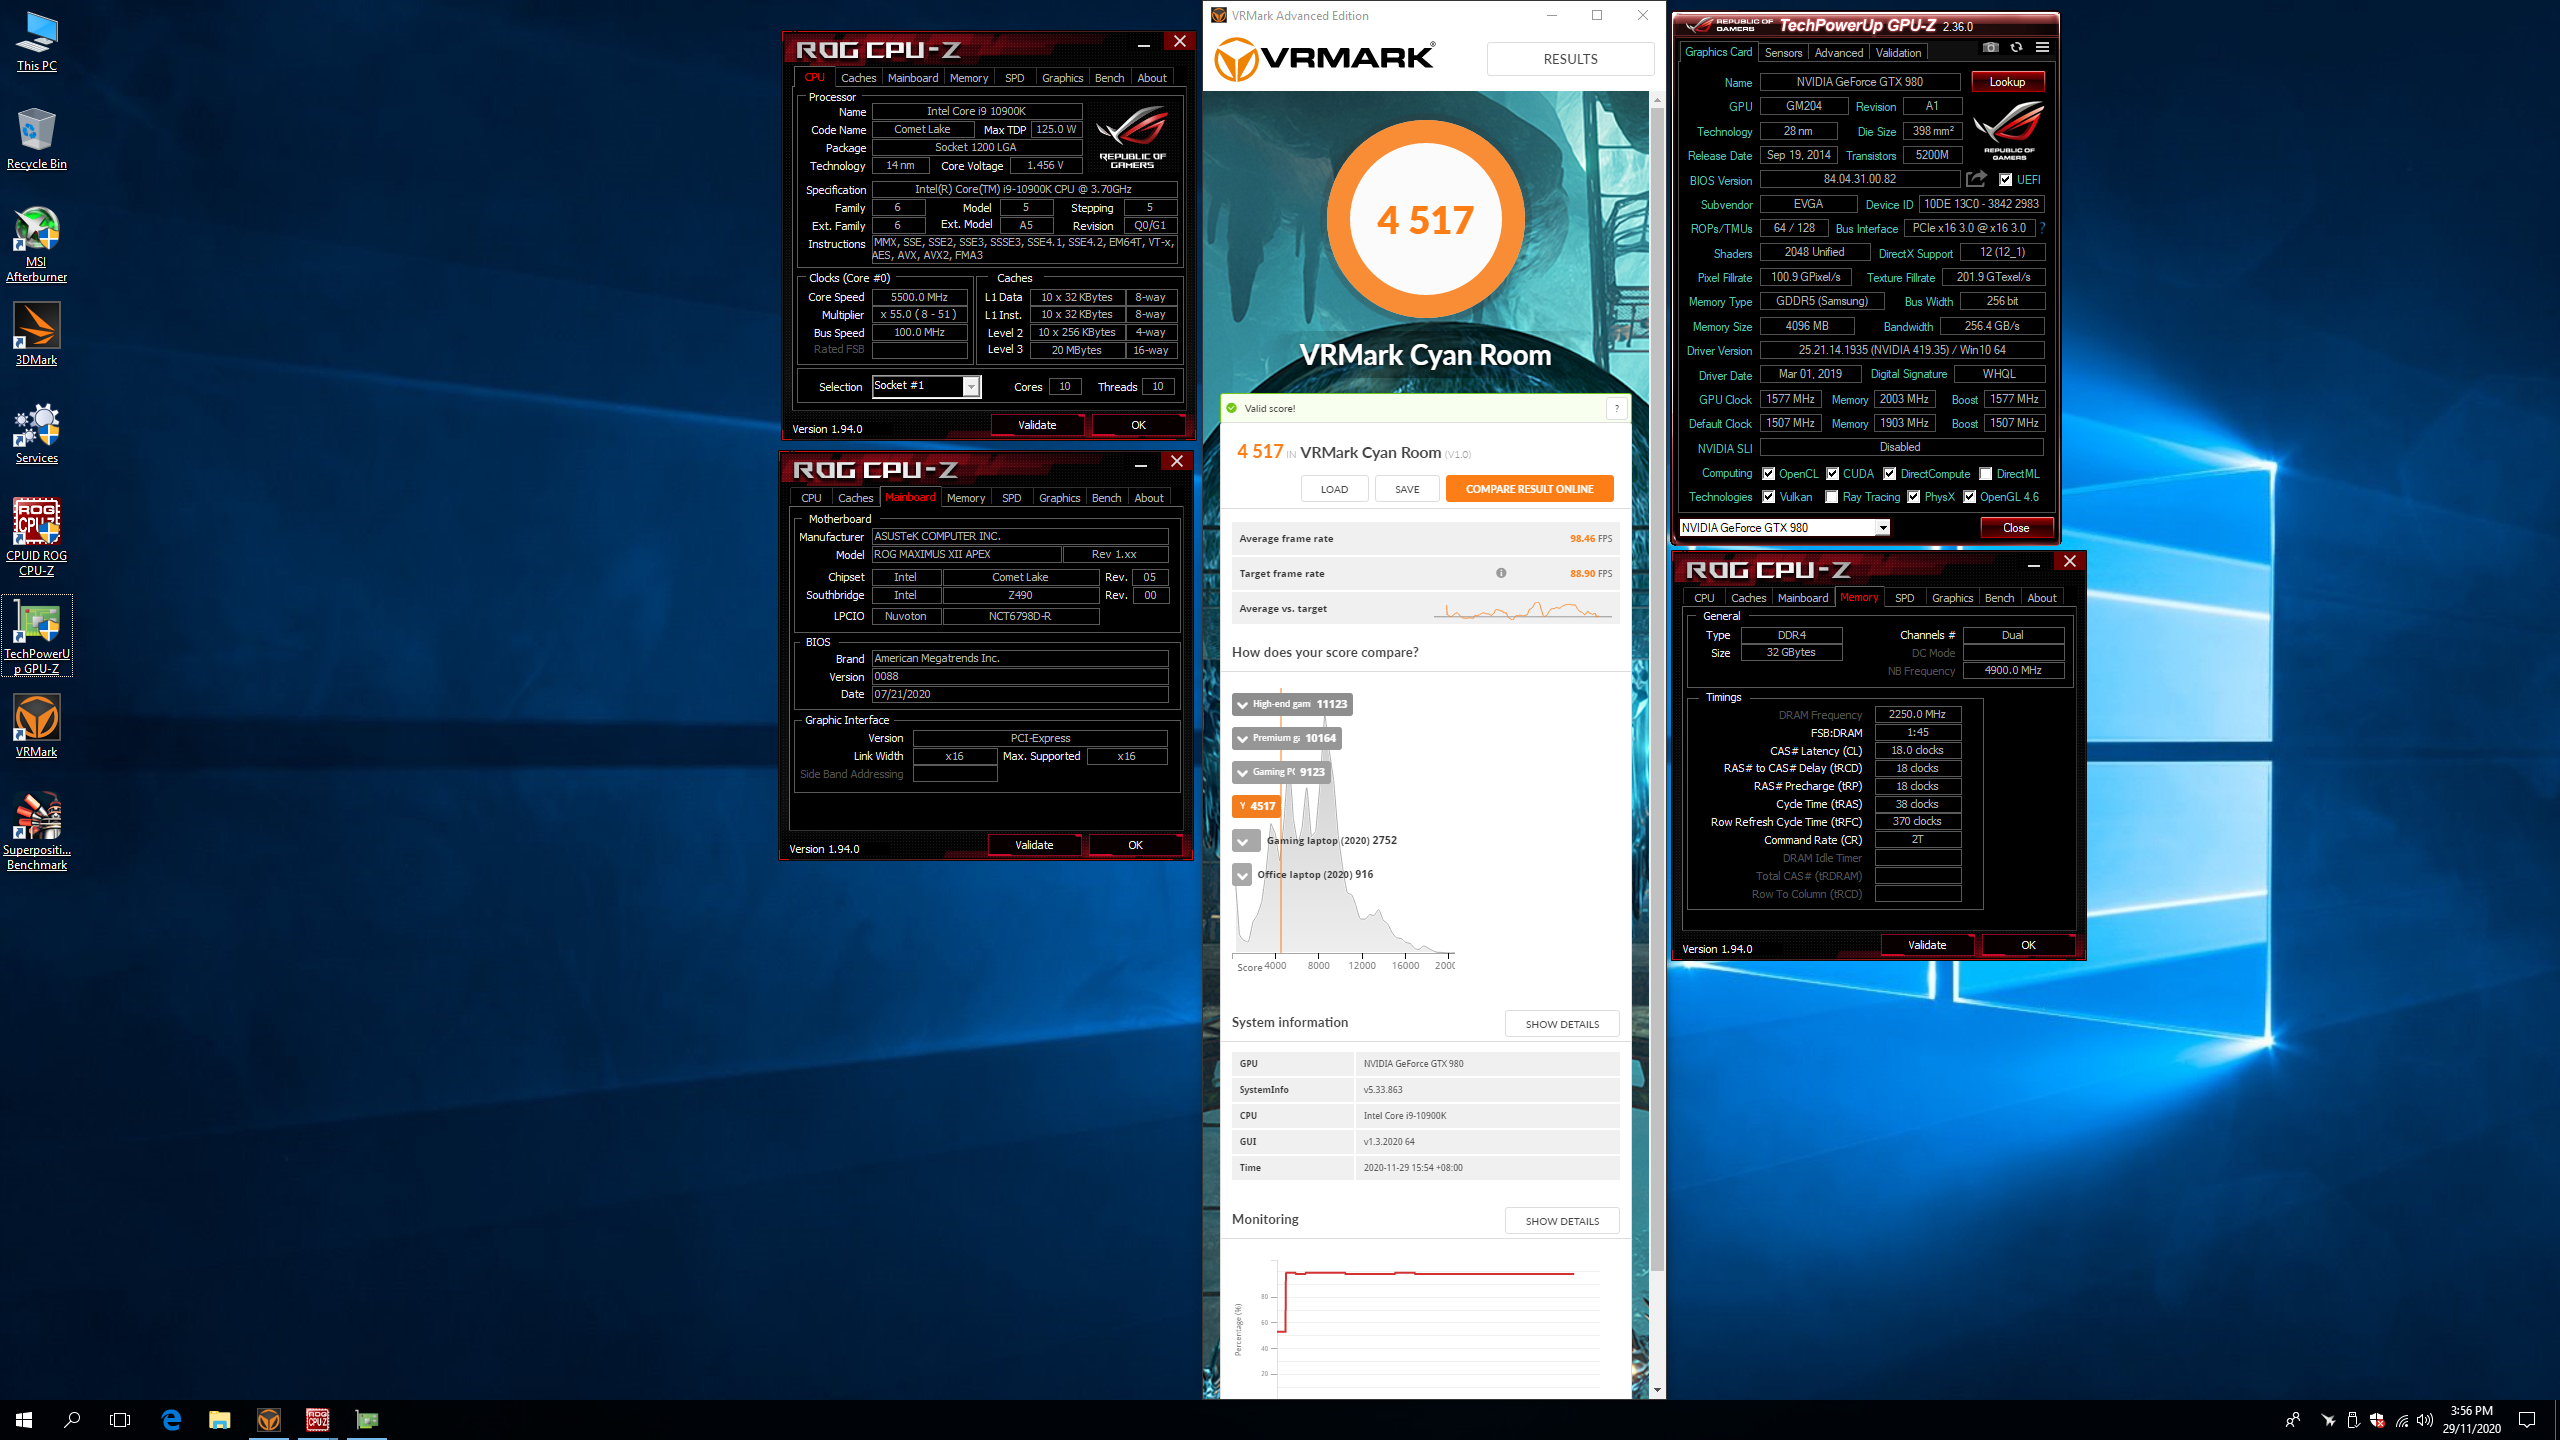Viewport: 2560px width, 1440px height.
Task: Open taskbar clock 3:56 PM
Action: pos(2471,1420)
